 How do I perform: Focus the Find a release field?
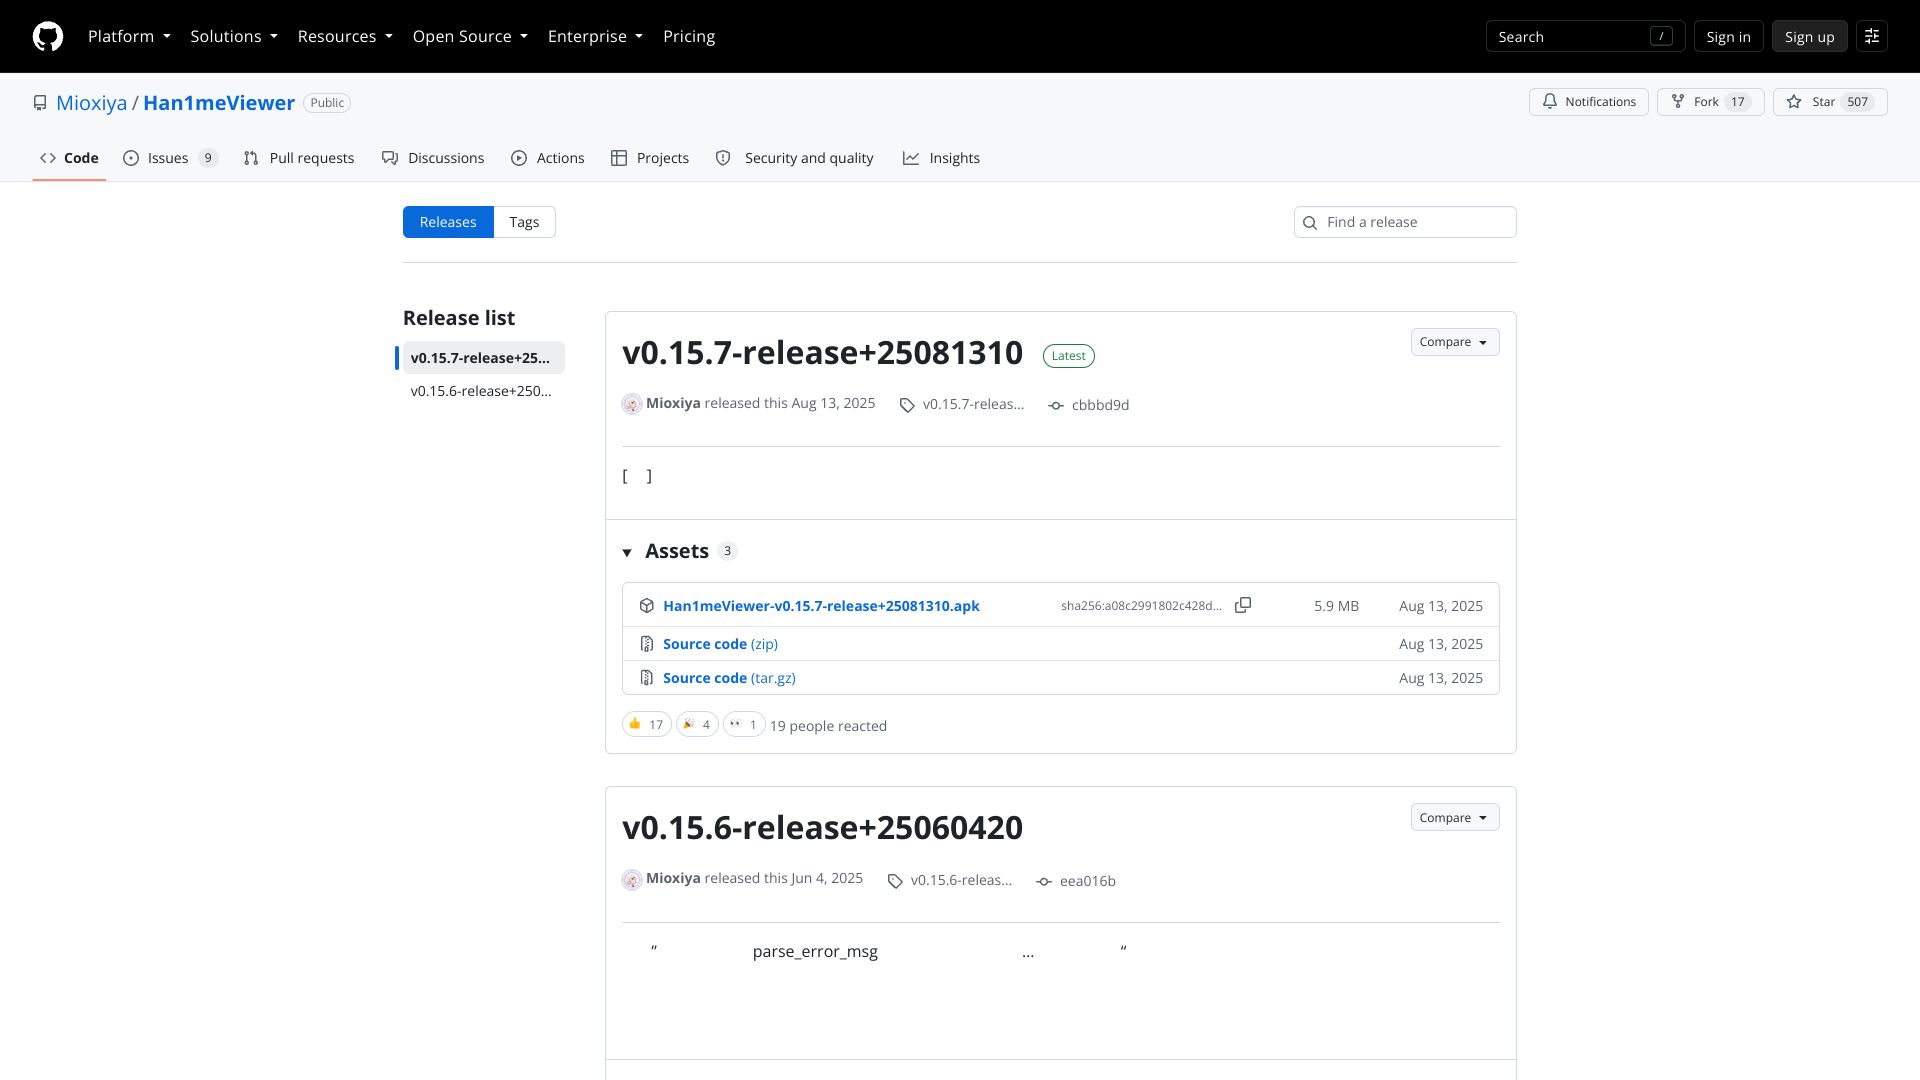pyautogui.click(x=1405, y=222)
